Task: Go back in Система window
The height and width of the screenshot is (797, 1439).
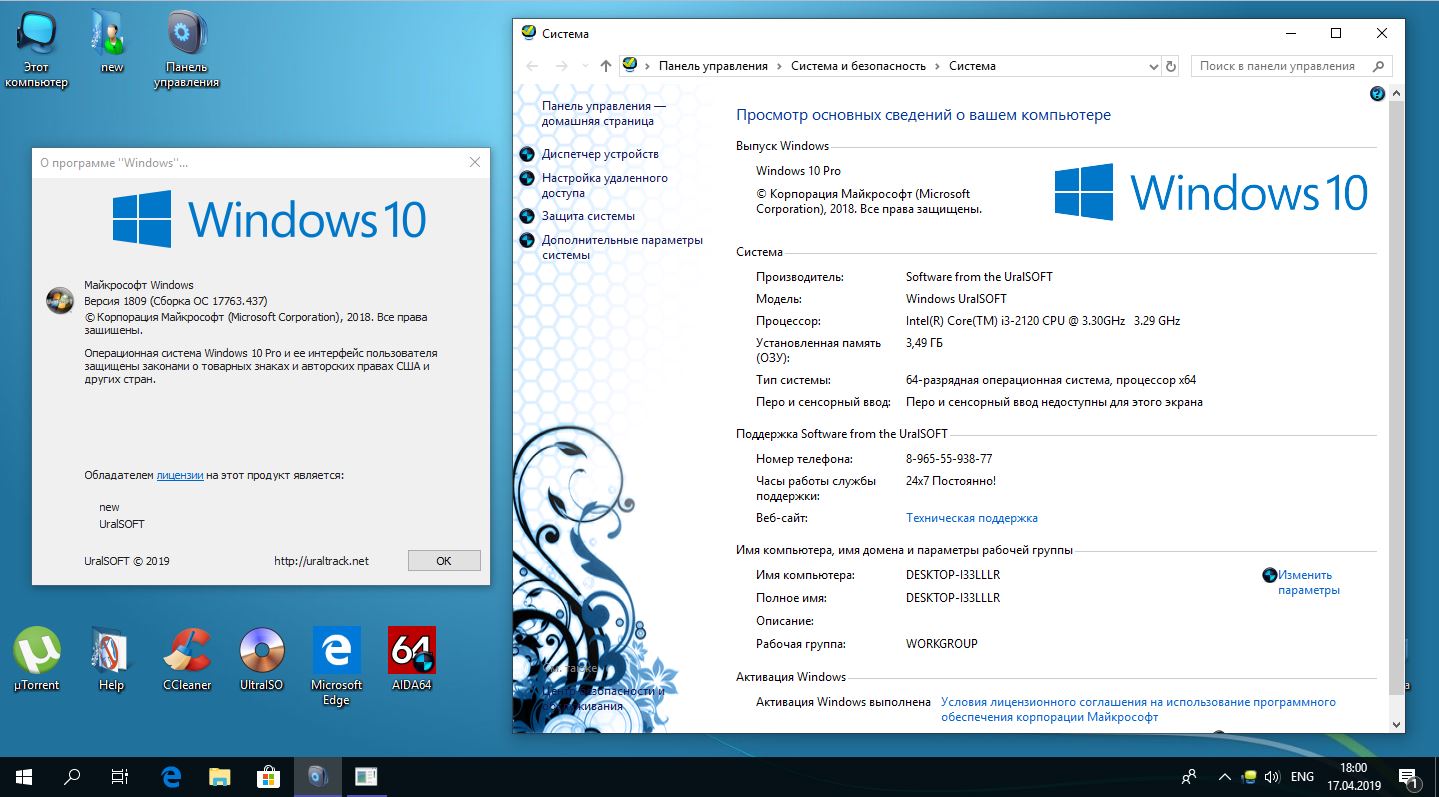Action: click(x=533, y=66)
